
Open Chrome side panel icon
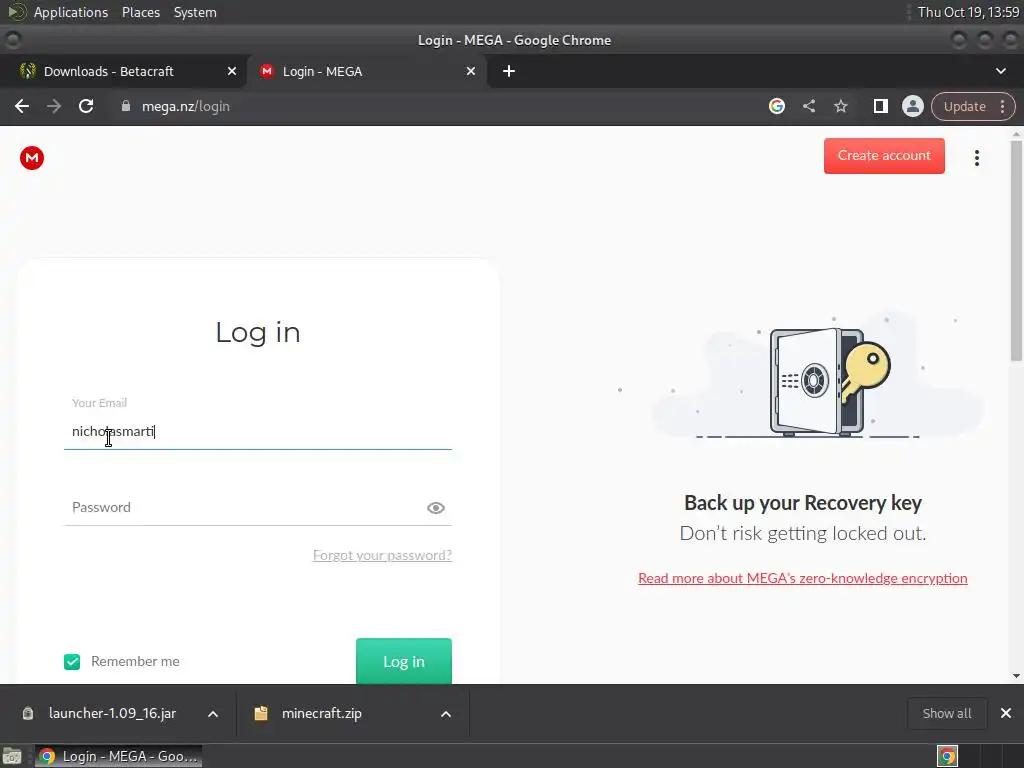[x=880, y=106]
